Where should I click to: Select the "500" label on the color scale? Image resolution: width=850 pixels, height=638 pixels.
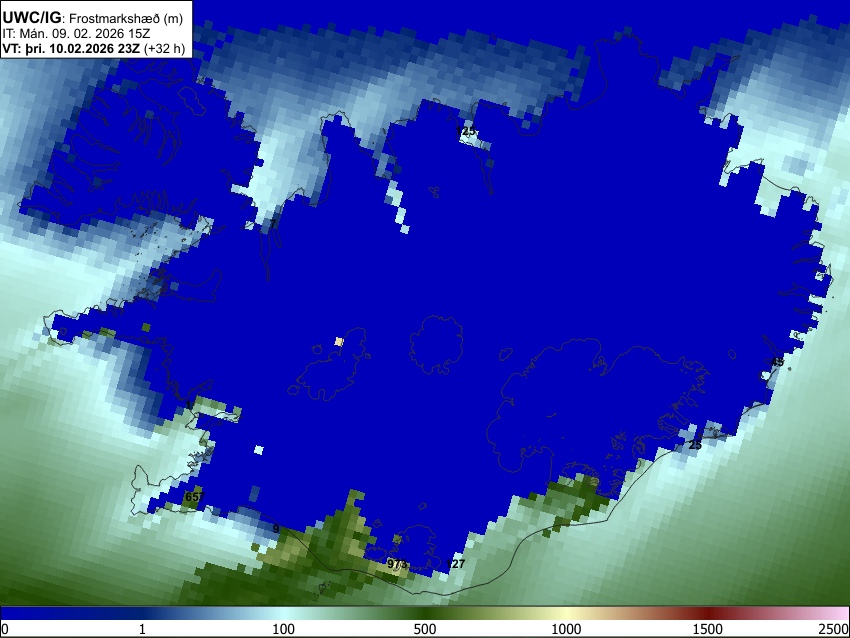point(424,629)
